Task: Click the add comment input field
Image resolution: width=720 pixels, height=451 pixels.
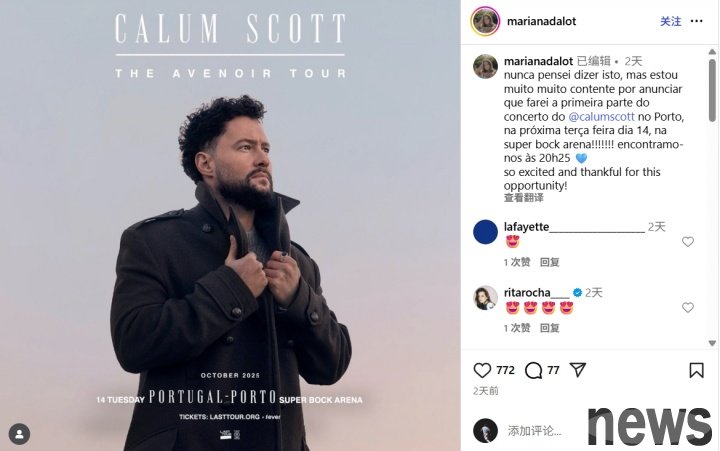Action: click(x=534, y=431)
